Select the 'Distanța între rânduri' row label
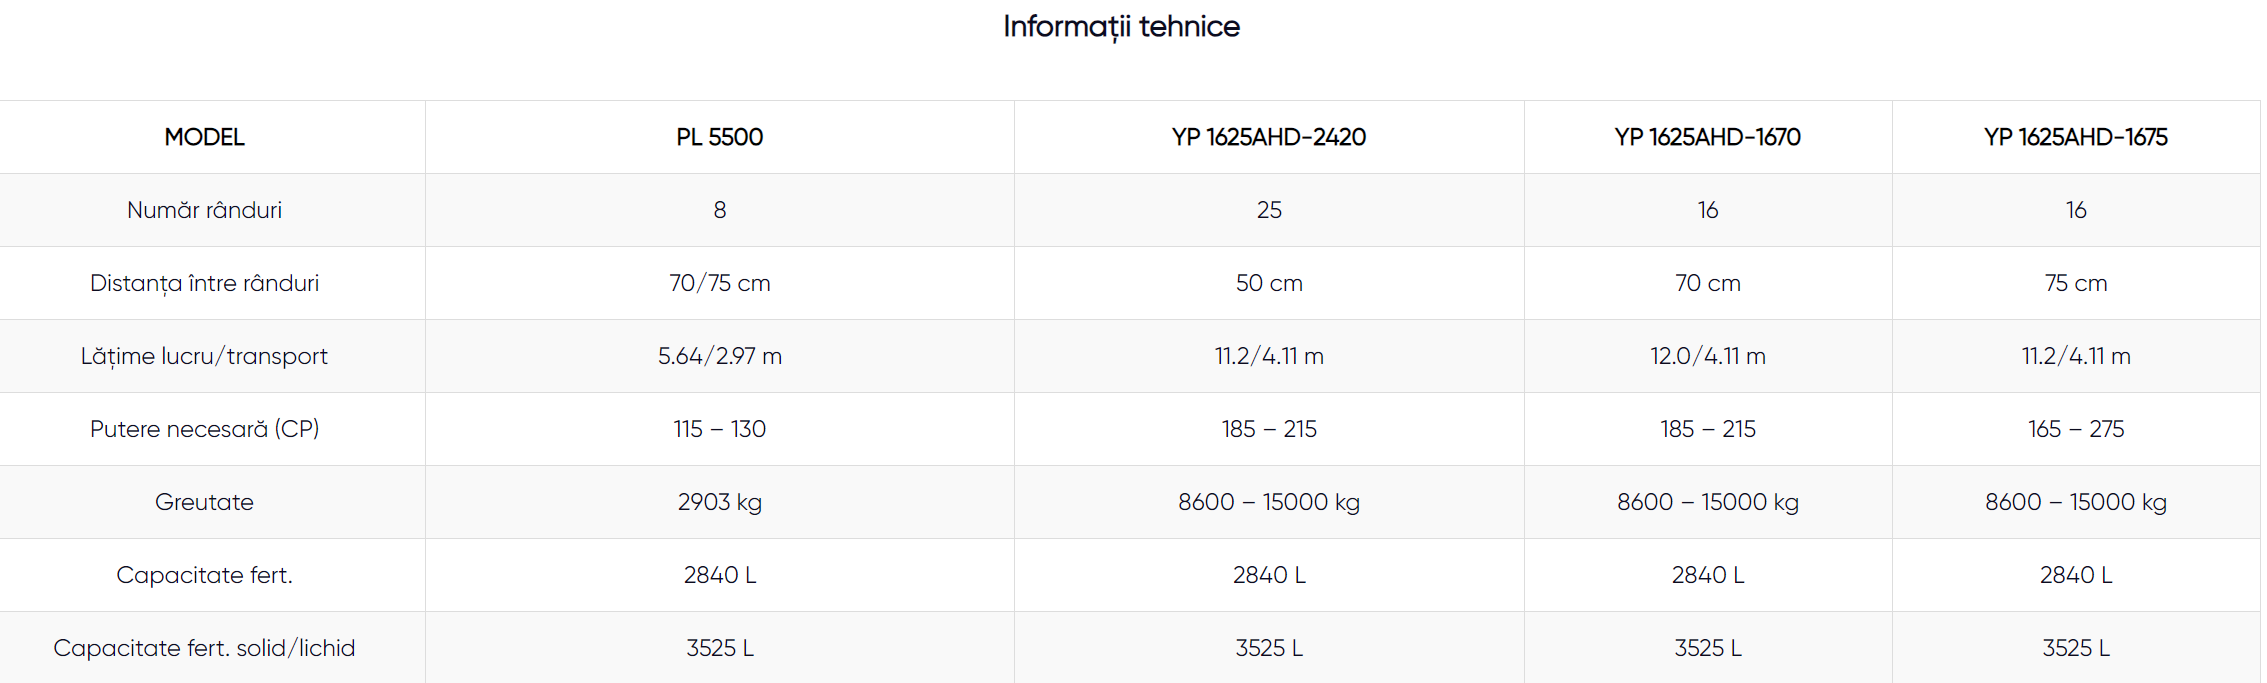The height and width of the screenshot is (683, 2267). (204, 283)
